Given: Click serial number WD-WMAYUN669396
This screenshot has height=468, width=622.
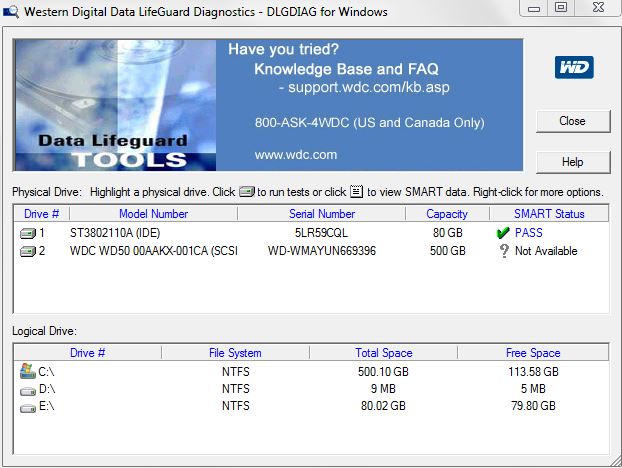Looking at the screenshot, I should pyautogui.click(x=322, y=251).
